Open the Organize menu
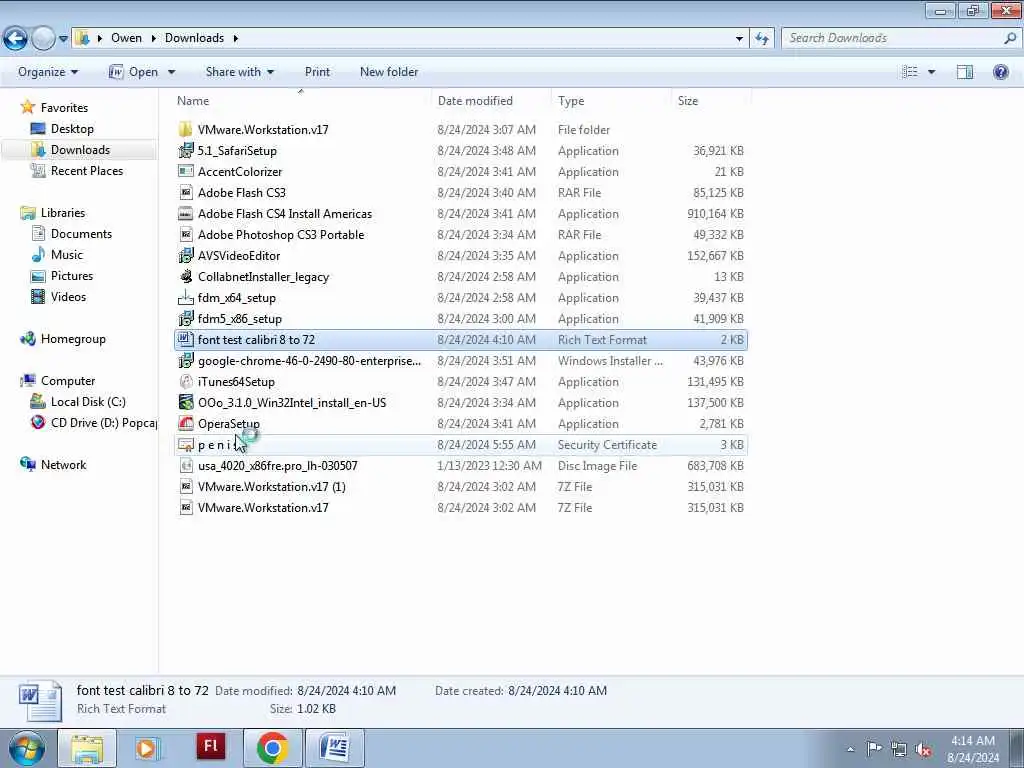 tap(48, 72)
